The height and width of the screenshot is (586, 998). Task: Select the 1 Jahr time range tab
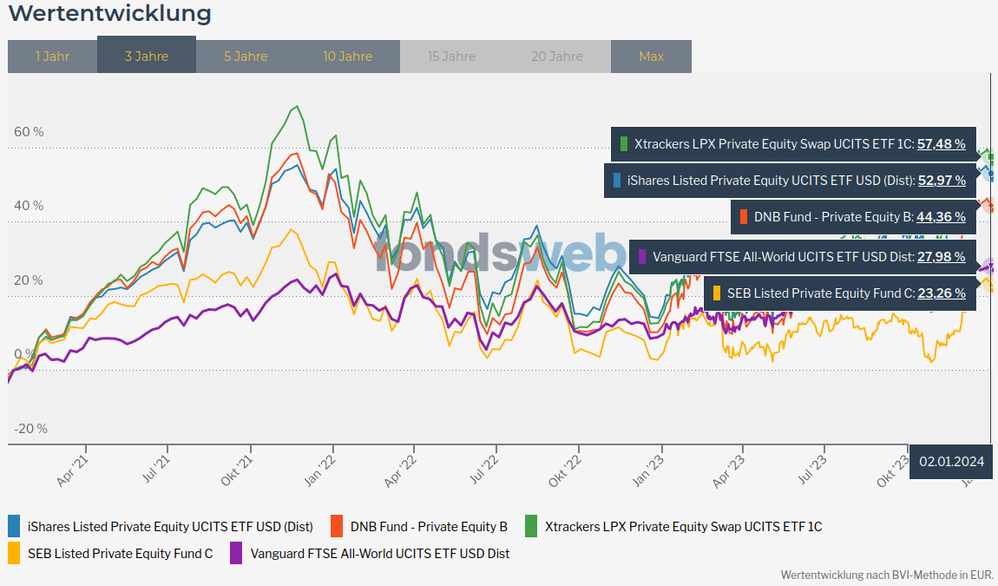[52, 56]
